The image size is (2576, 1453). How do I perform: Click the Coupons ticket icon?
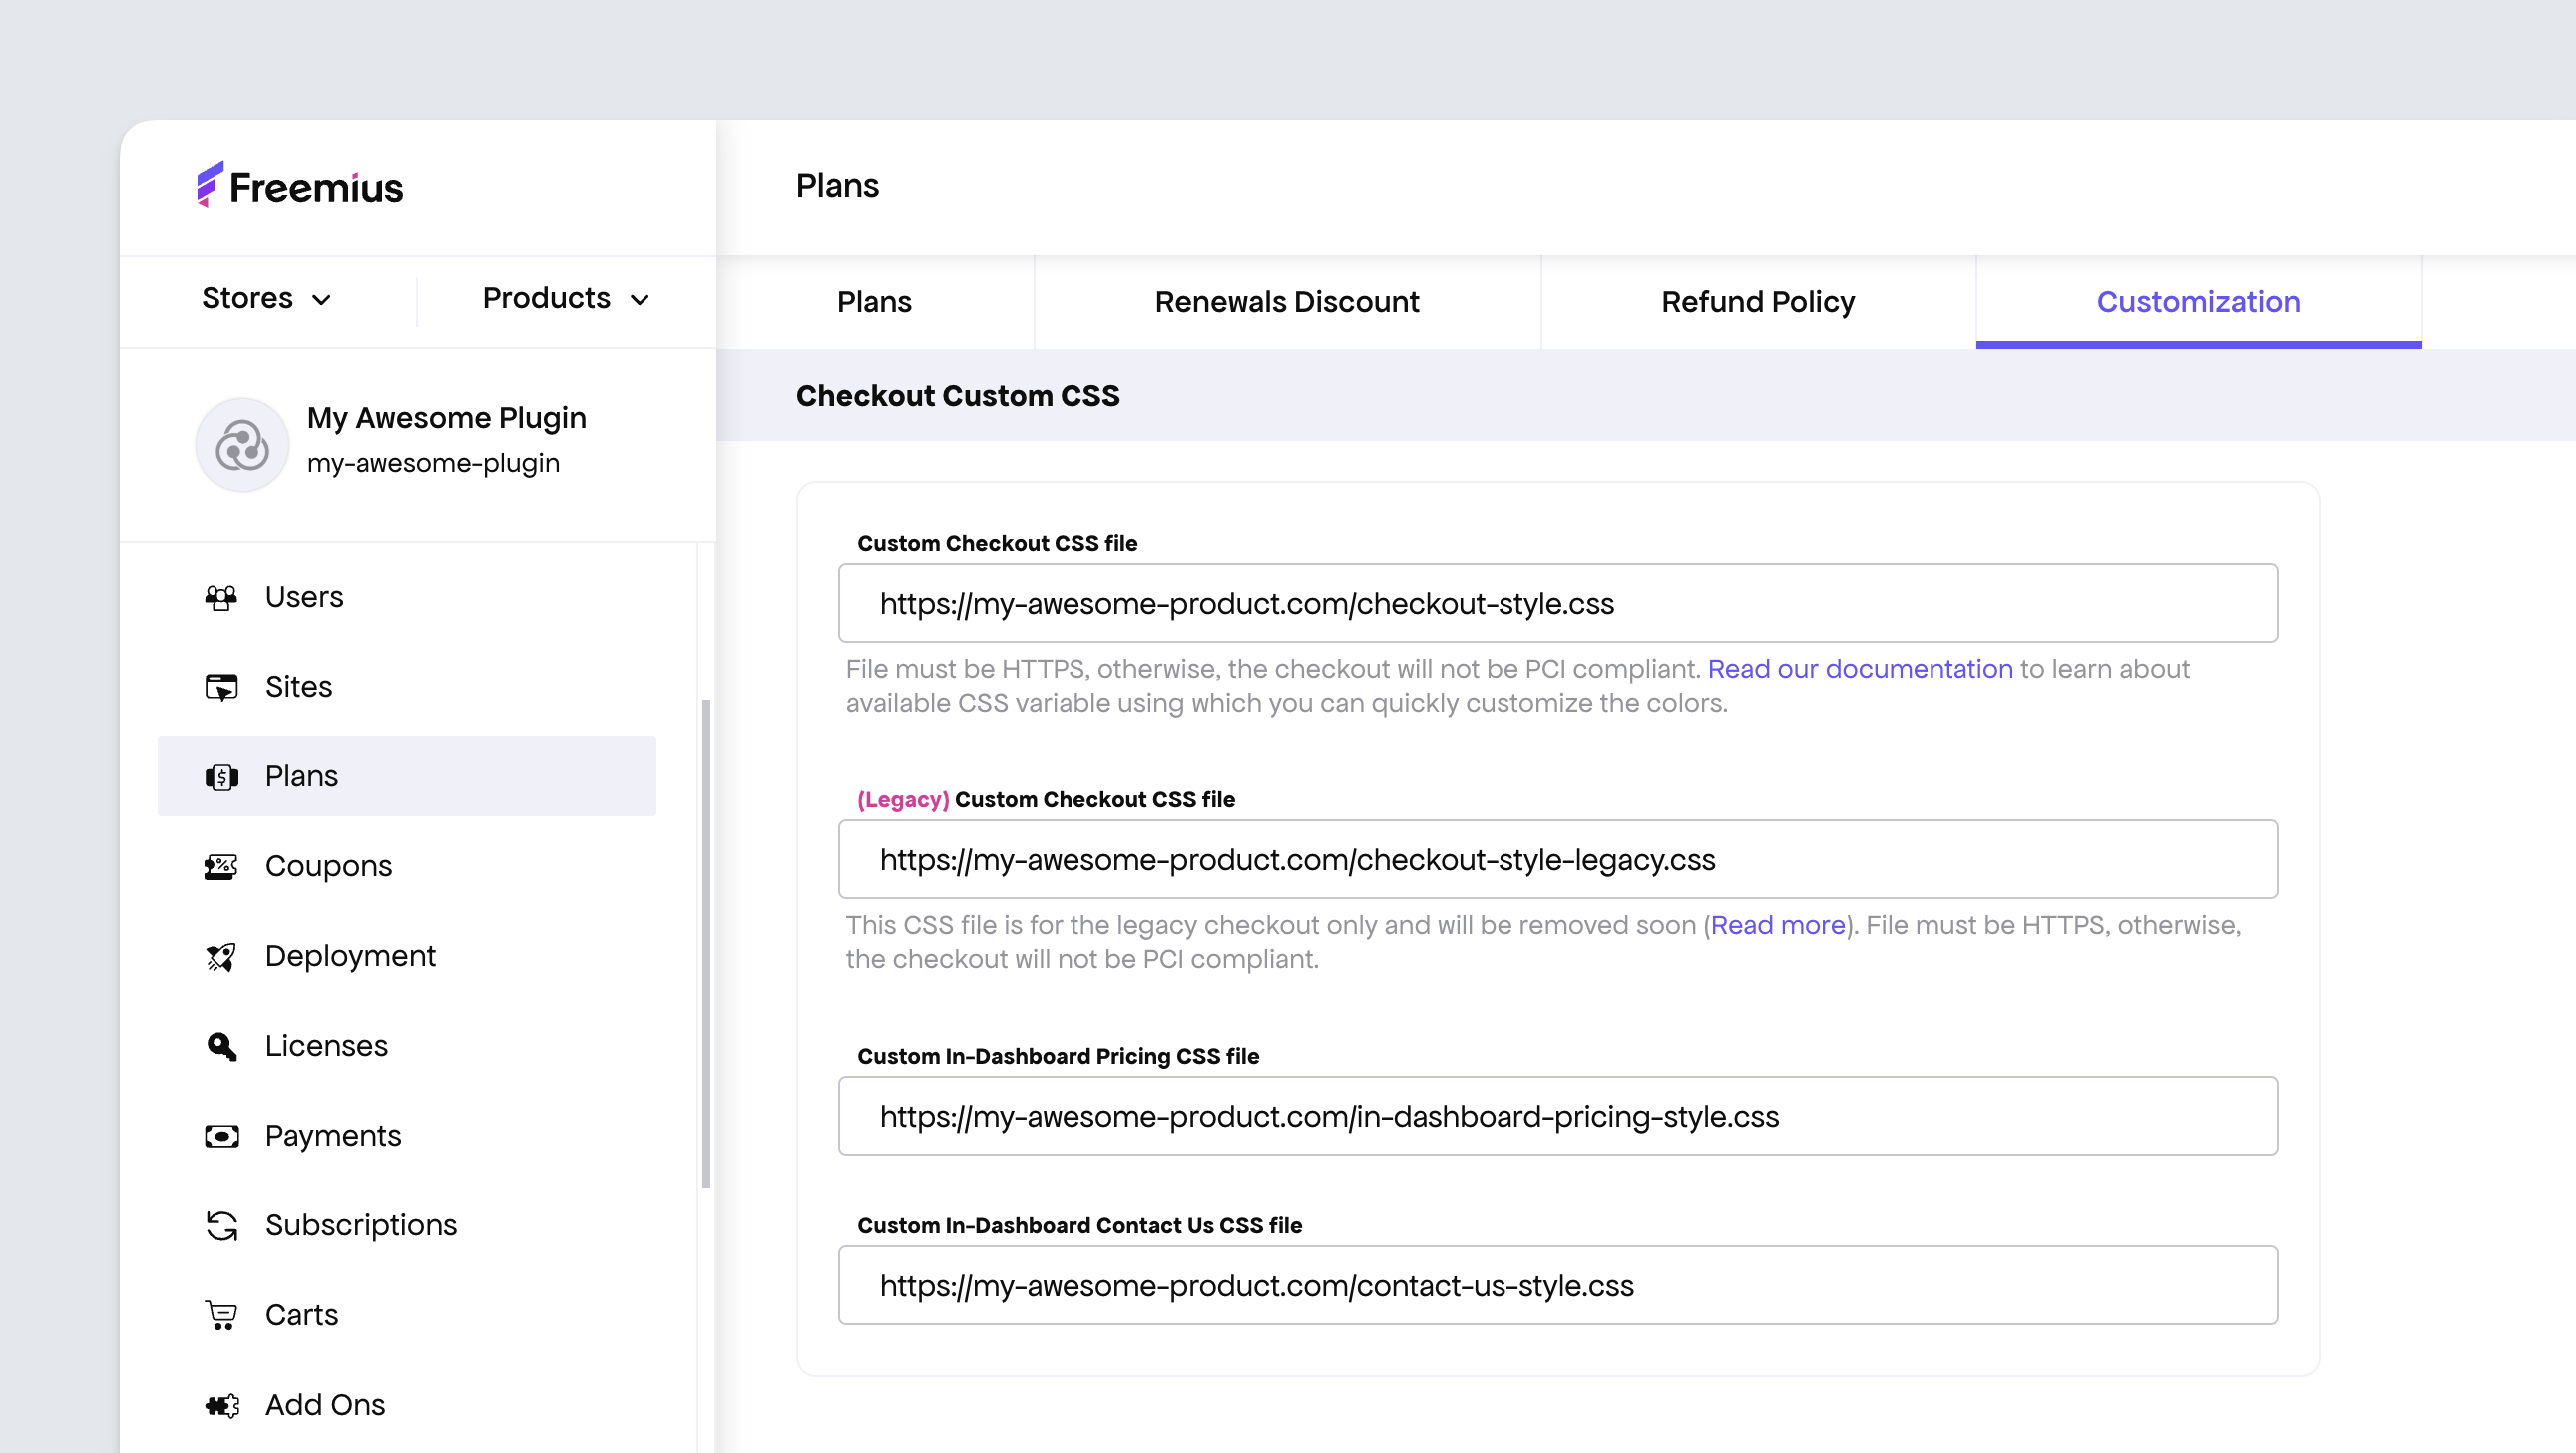coord(221,866)
